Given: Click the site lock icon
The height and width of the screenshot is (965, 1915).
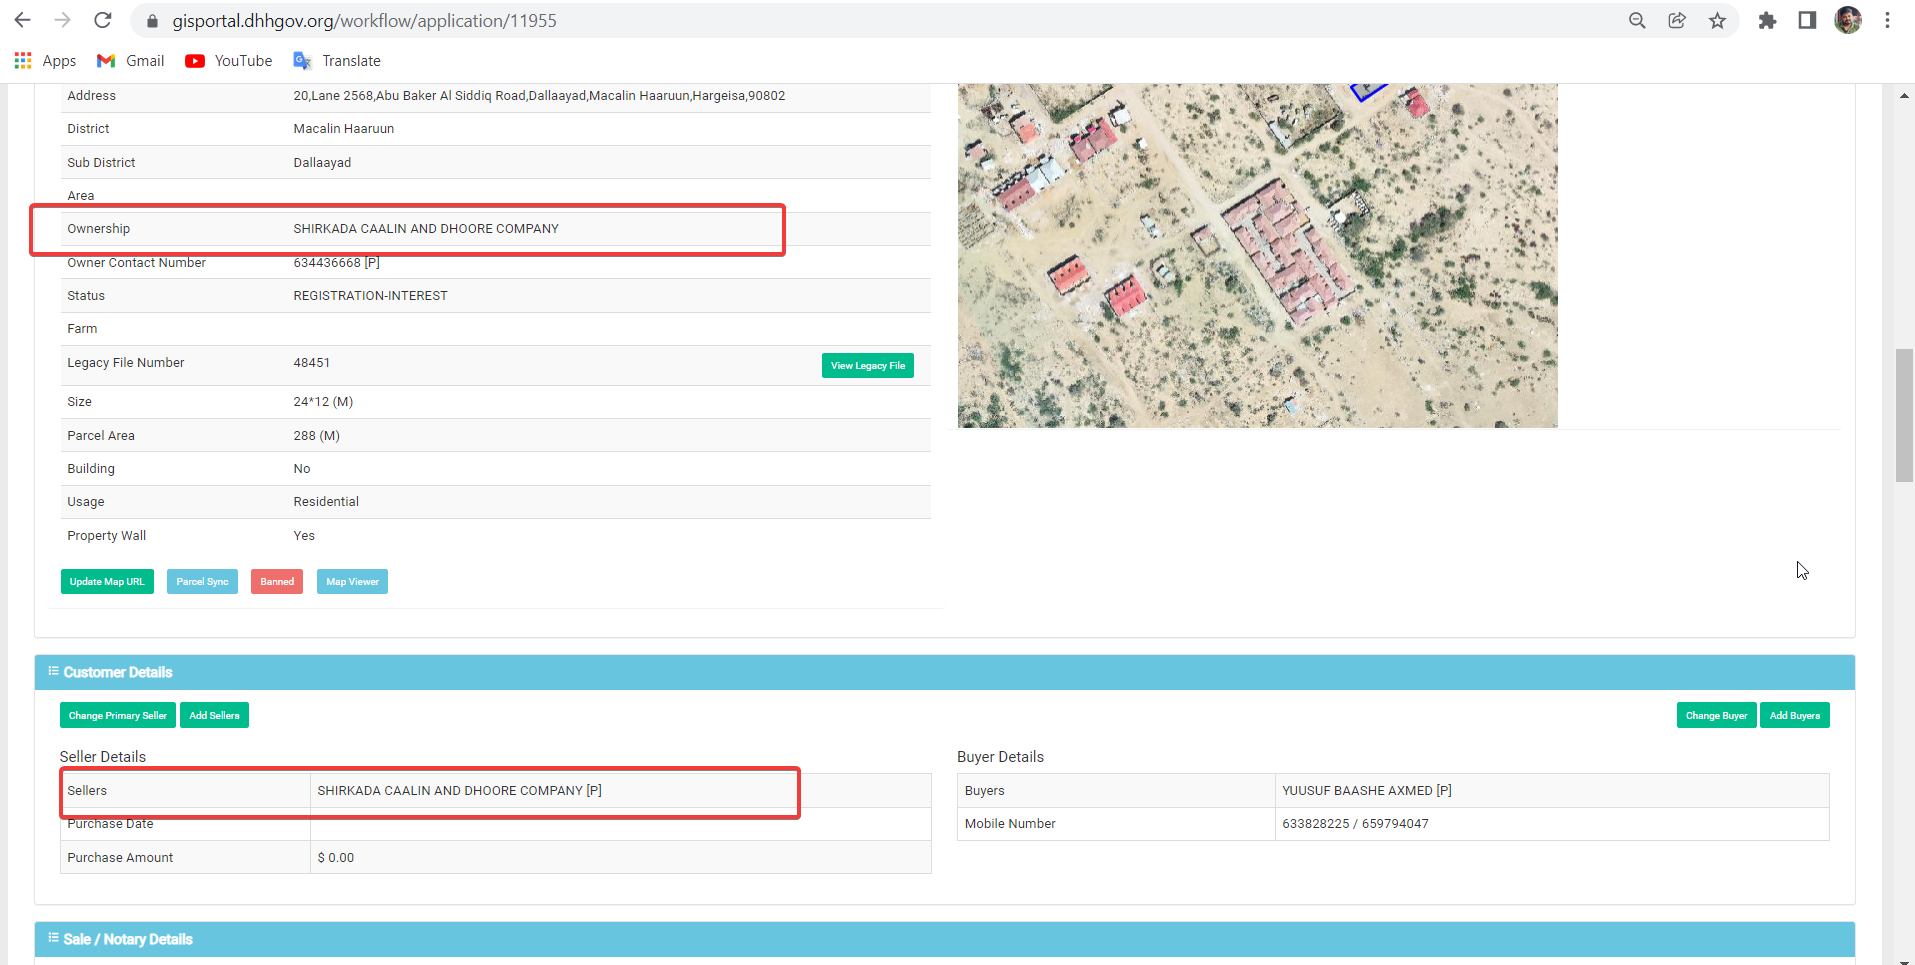Looking at the screenshot, I should point(152,21).
